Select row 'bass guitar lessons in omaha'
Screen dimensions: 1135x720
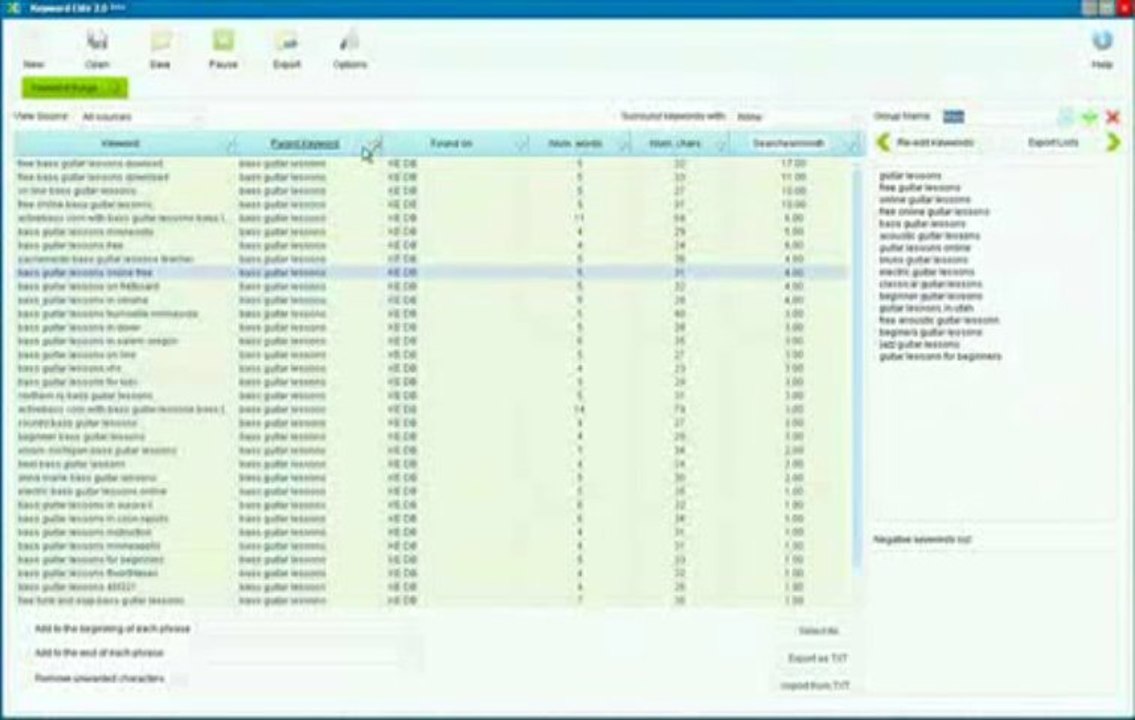[x=431, y=300]
